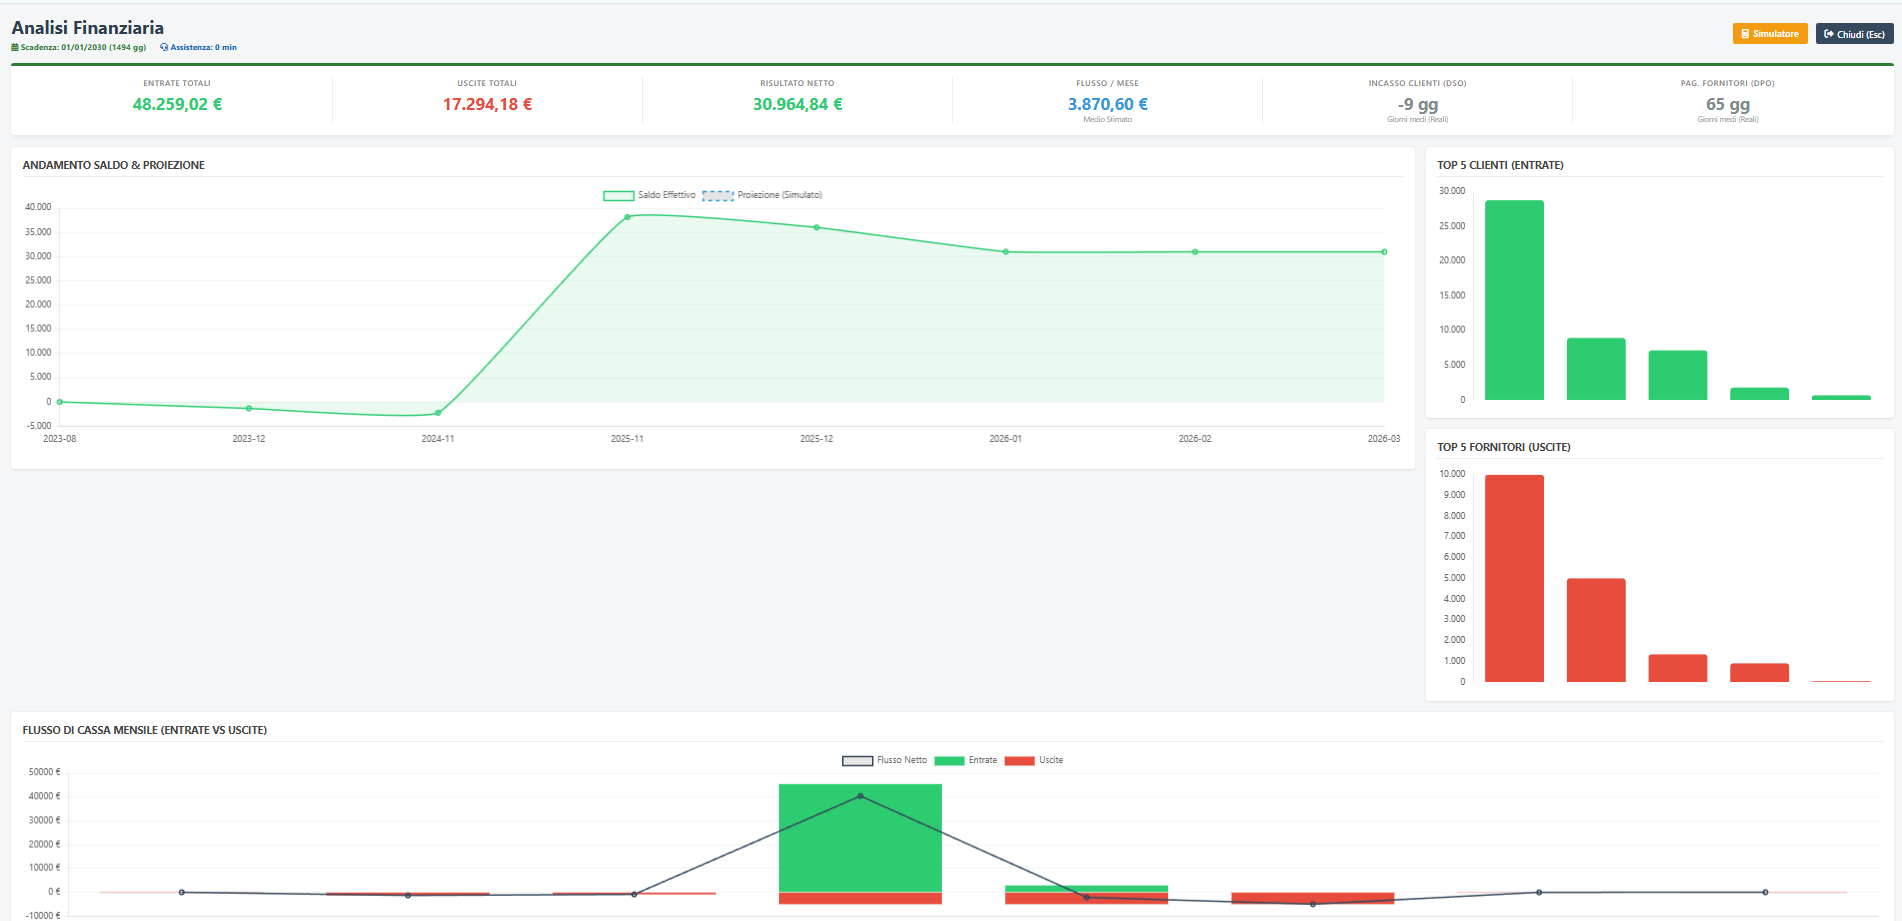Click the headset icon beside Assistenza
1902x921 pixels.
(164, 48)
